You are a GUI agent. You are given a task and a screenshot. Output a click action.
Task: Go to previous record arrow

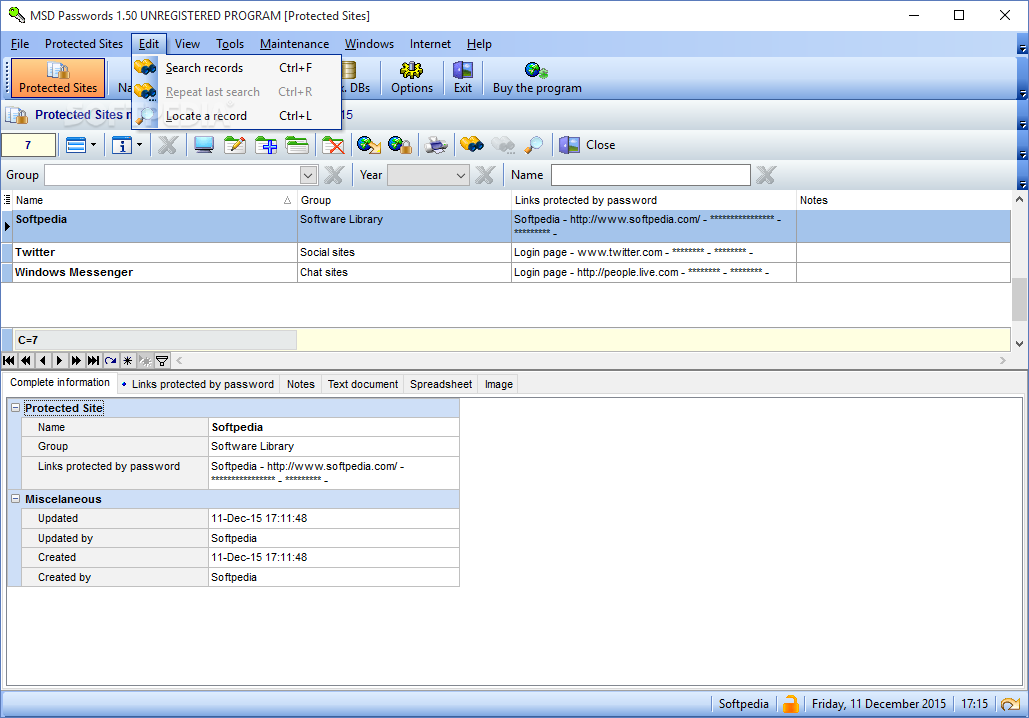click(x=43, y=360)
